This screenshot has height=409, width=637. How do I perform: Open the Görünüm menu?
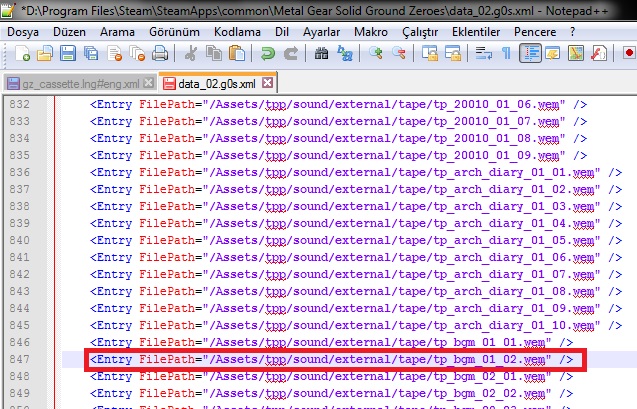click(174, 32)
